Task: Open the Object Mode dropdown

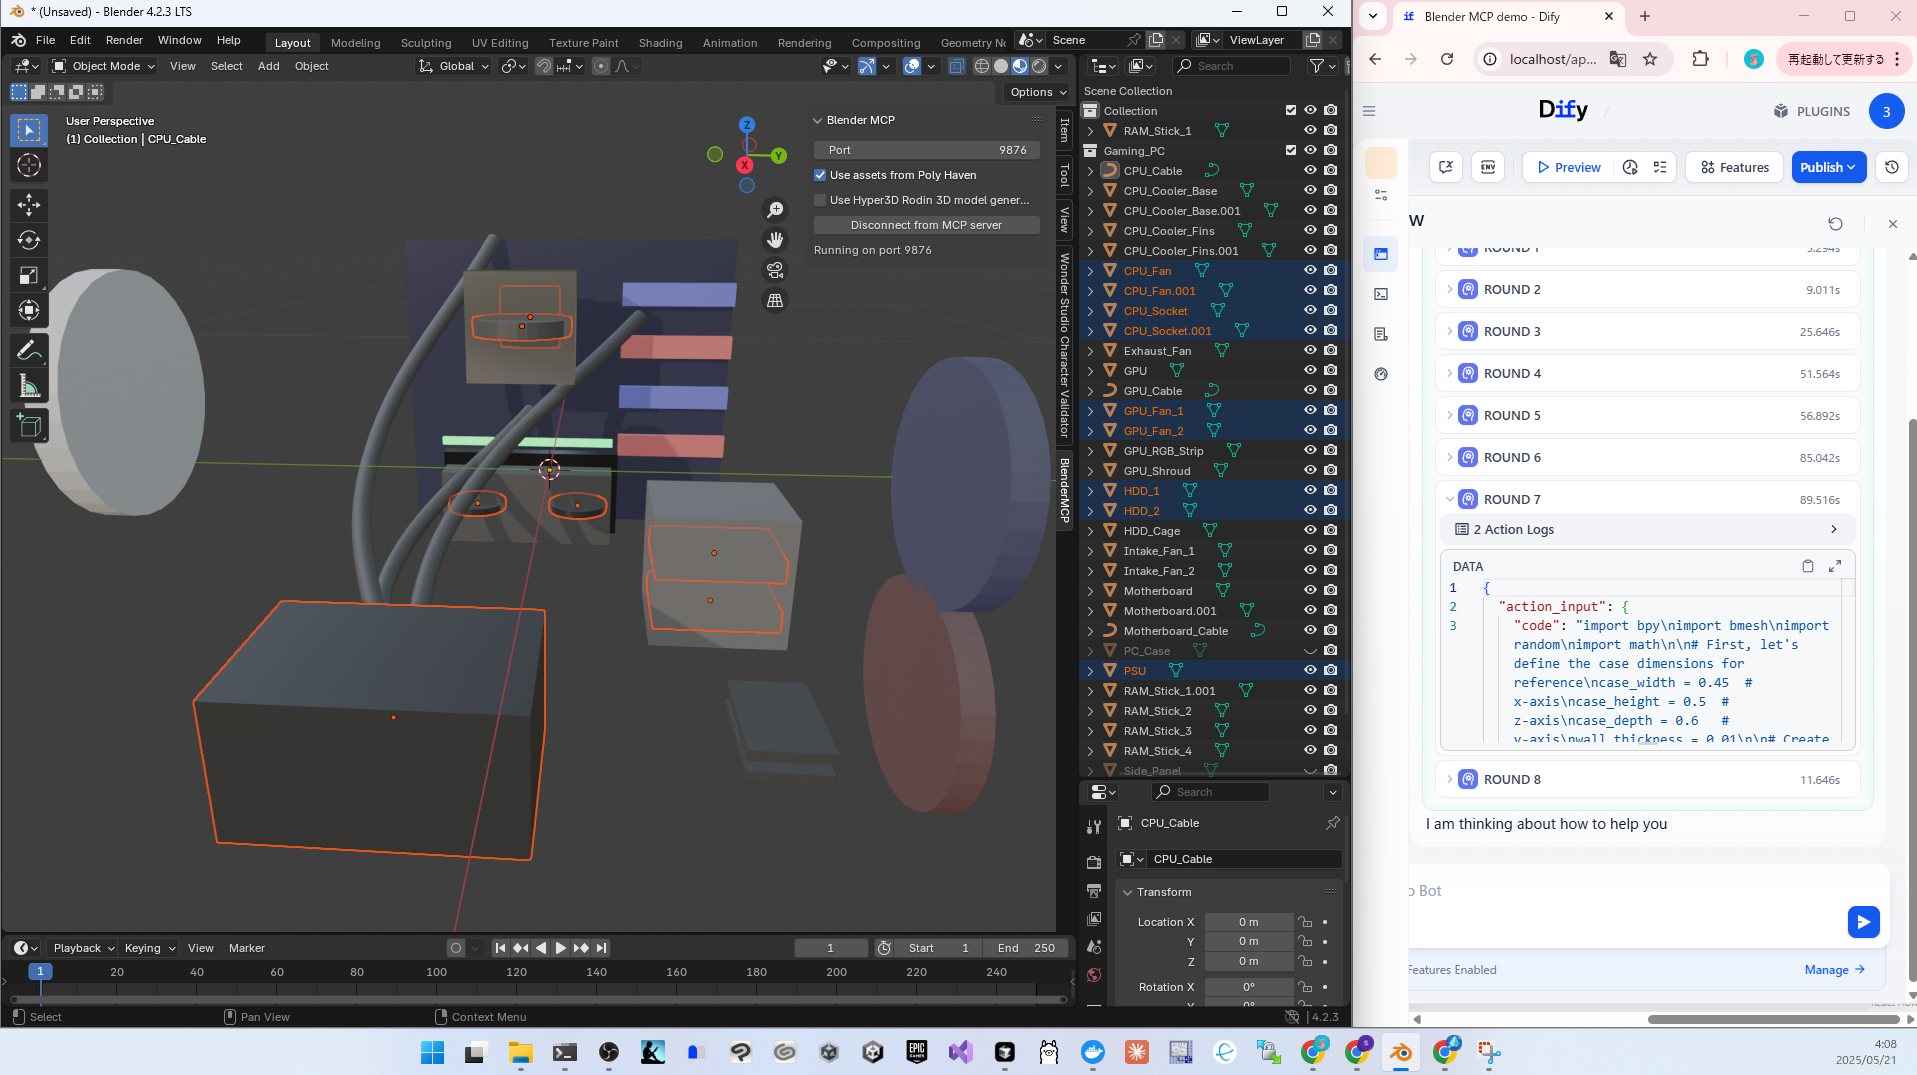Action: point(104,66)
